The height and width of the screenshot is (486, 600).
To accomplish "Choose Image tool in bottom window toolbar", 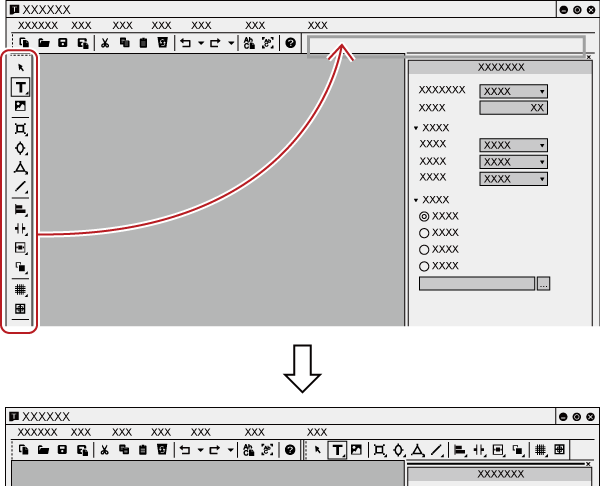I will 356,450.
